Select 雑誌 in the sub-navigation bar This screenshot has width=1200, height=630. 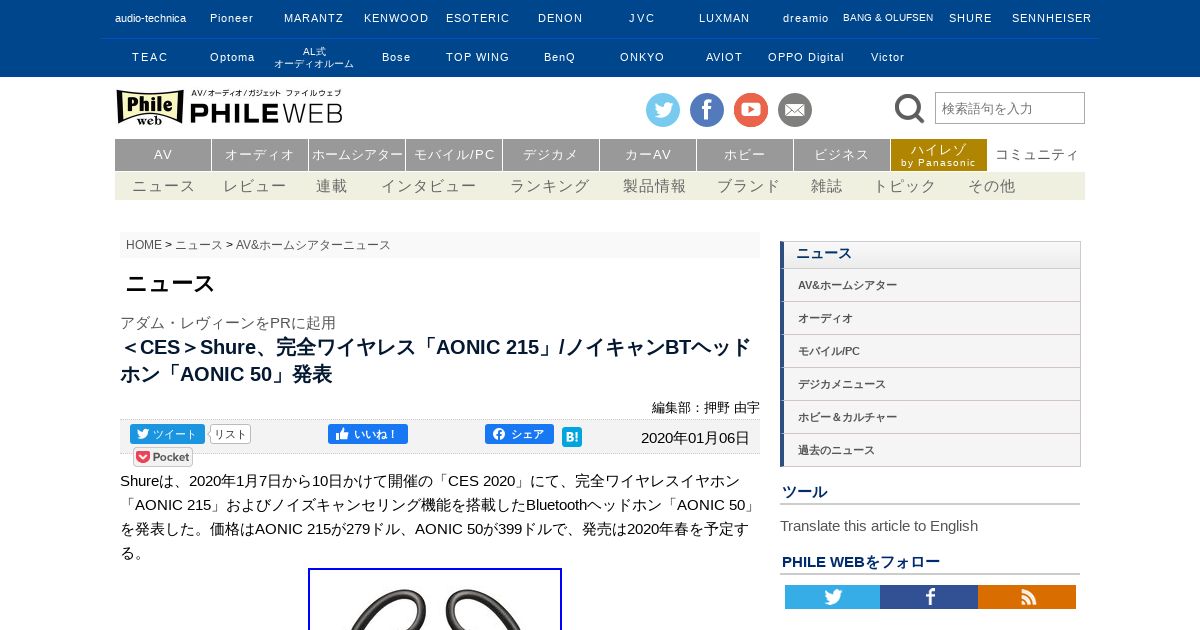[x=827, y=186]
